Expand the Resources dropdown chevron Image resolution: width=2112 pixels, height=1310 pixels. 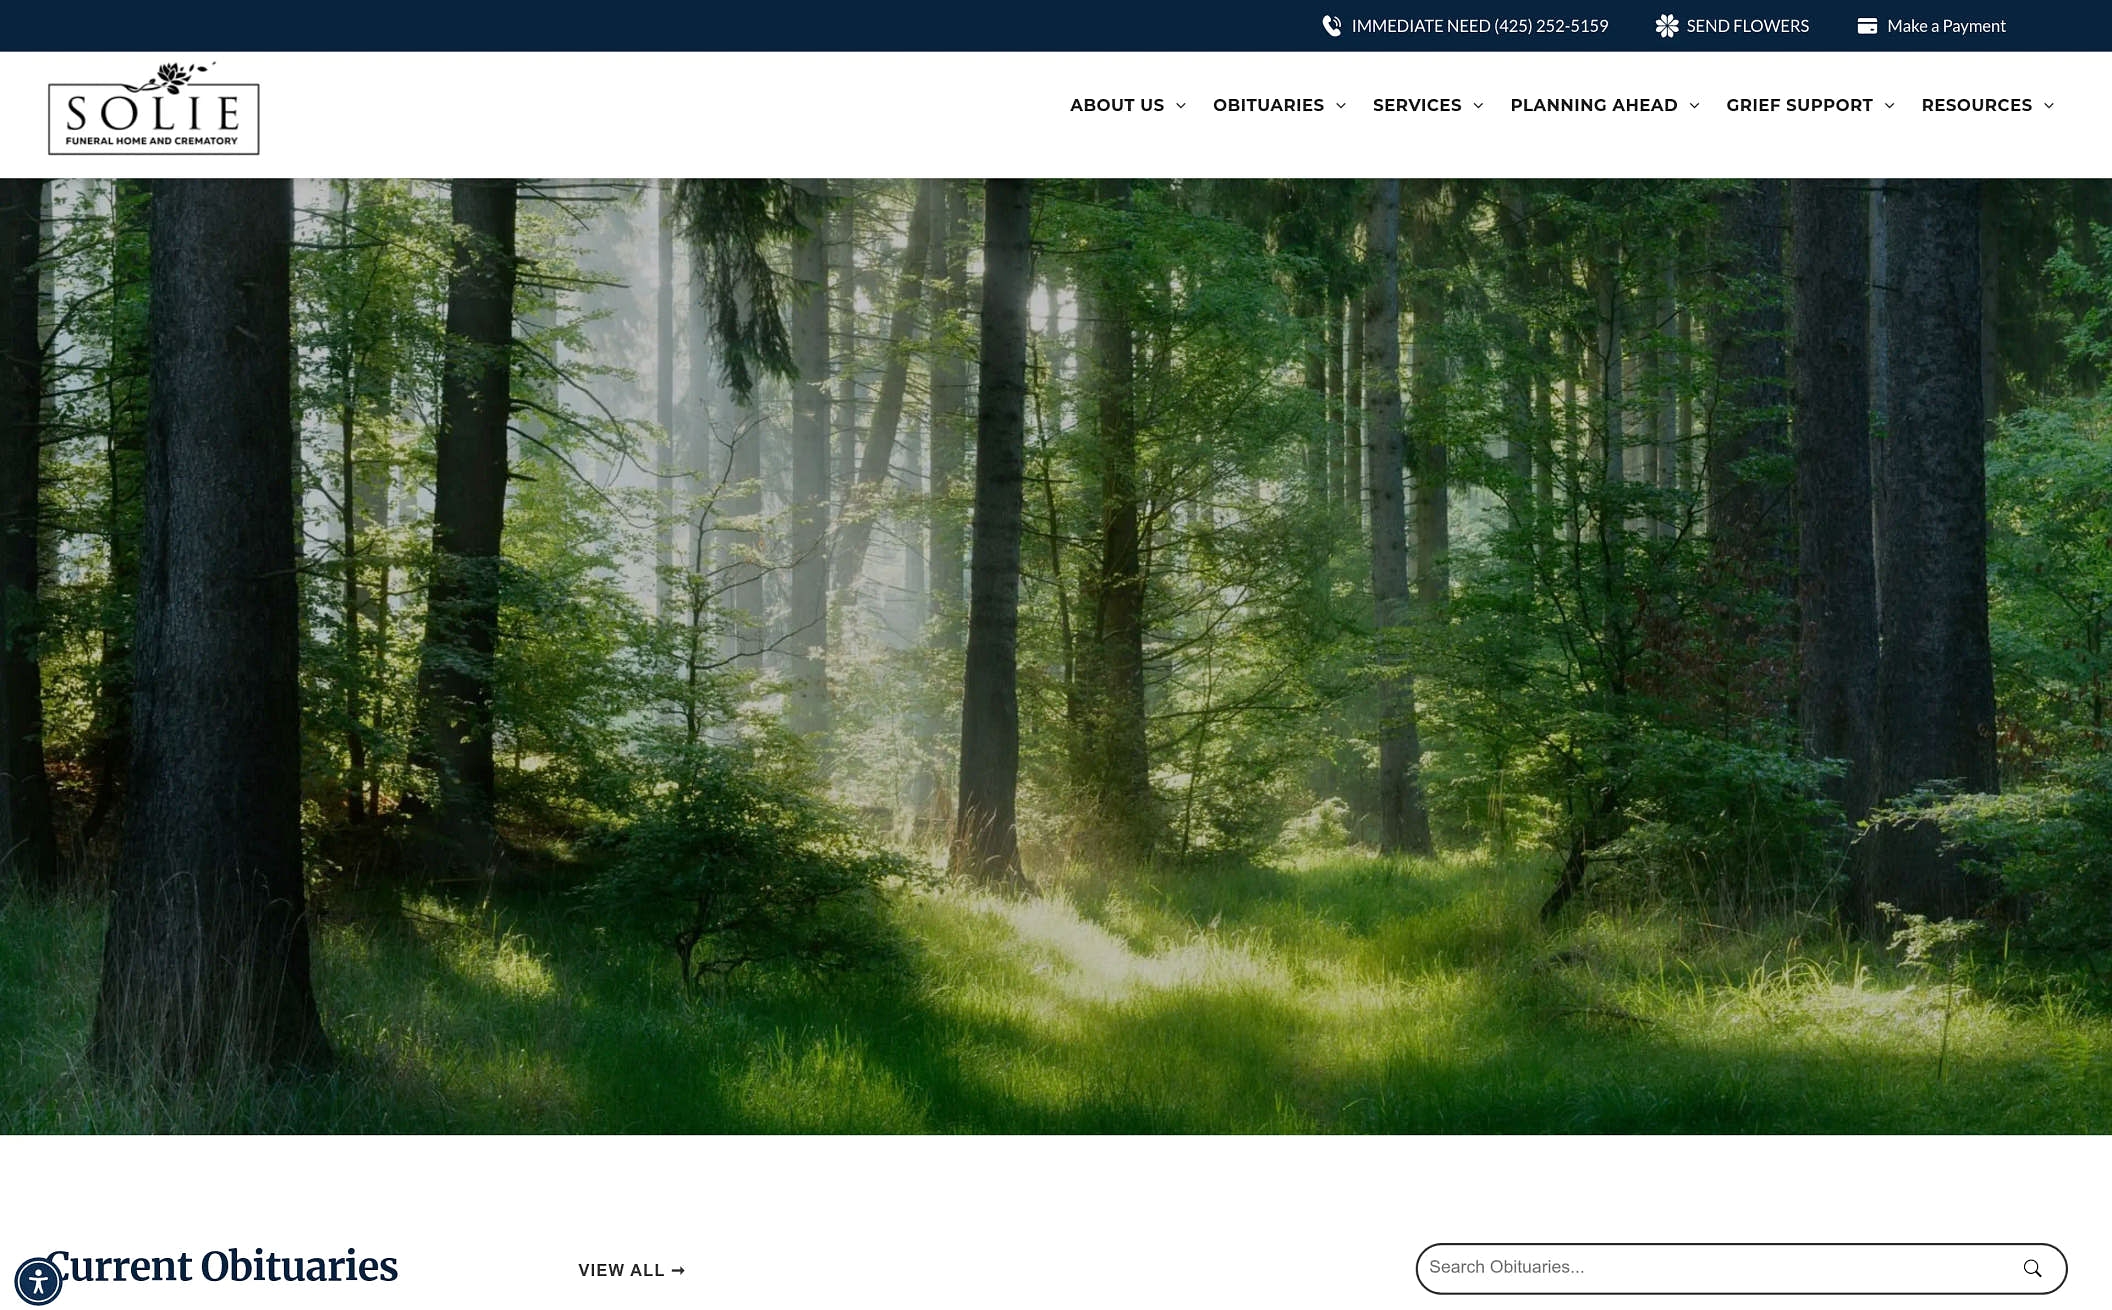(2049, 105)
